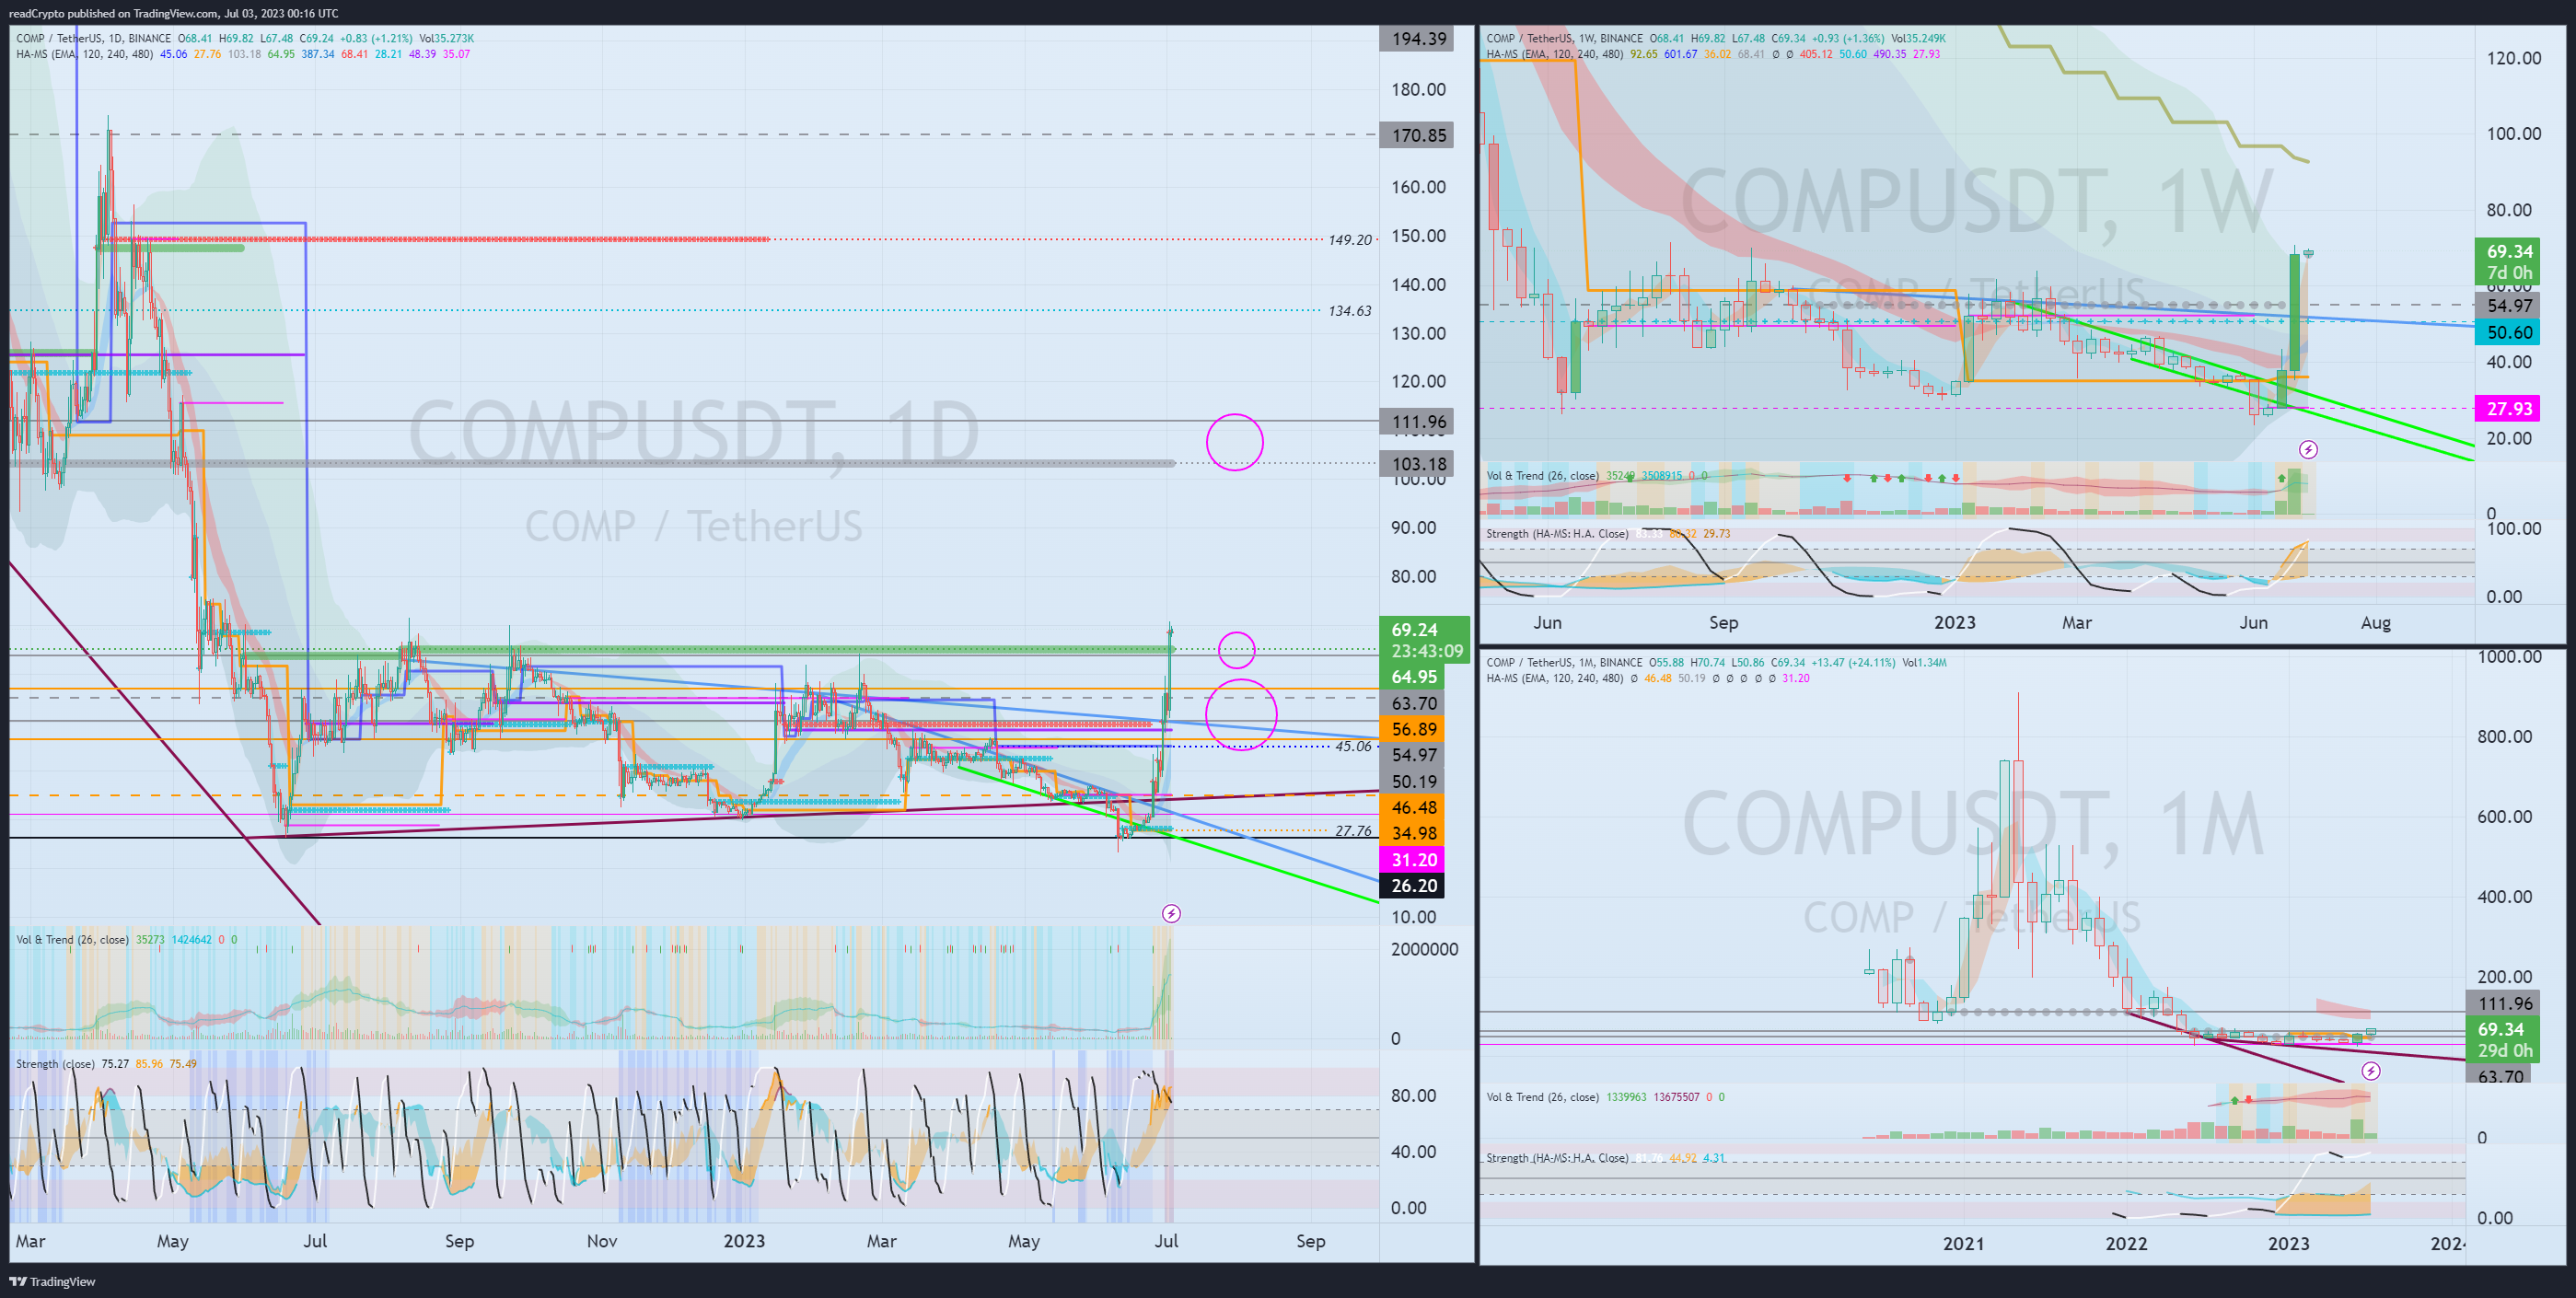2576x1298 pixels.
Task: Open the lightning event icon on daily chart
Action: click(x=1171, y=913)
